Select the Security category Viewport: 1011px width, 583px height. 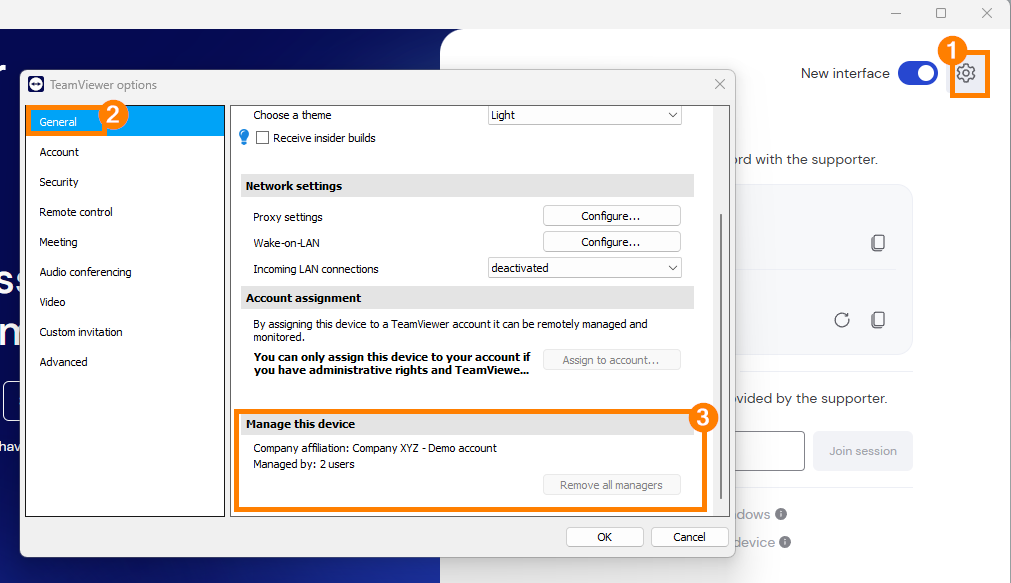(x=125, y=182)
